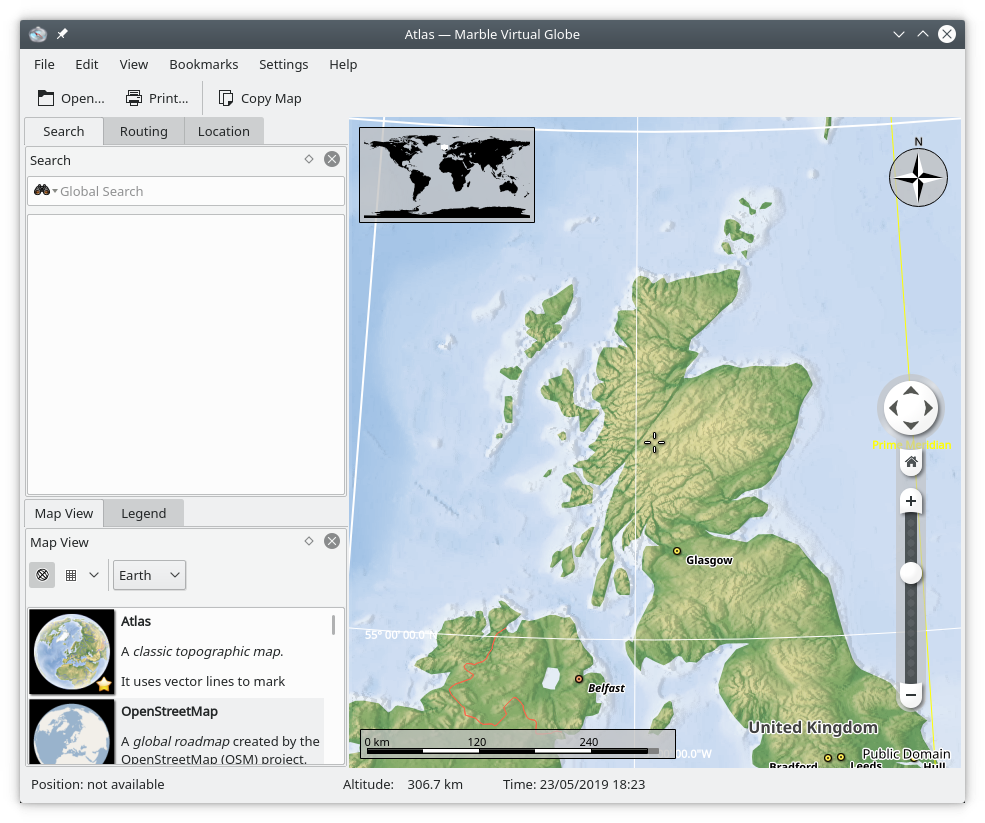The image size is (985, 823).
Task: Switch to the Routing tab
Action: coord(143,131)
